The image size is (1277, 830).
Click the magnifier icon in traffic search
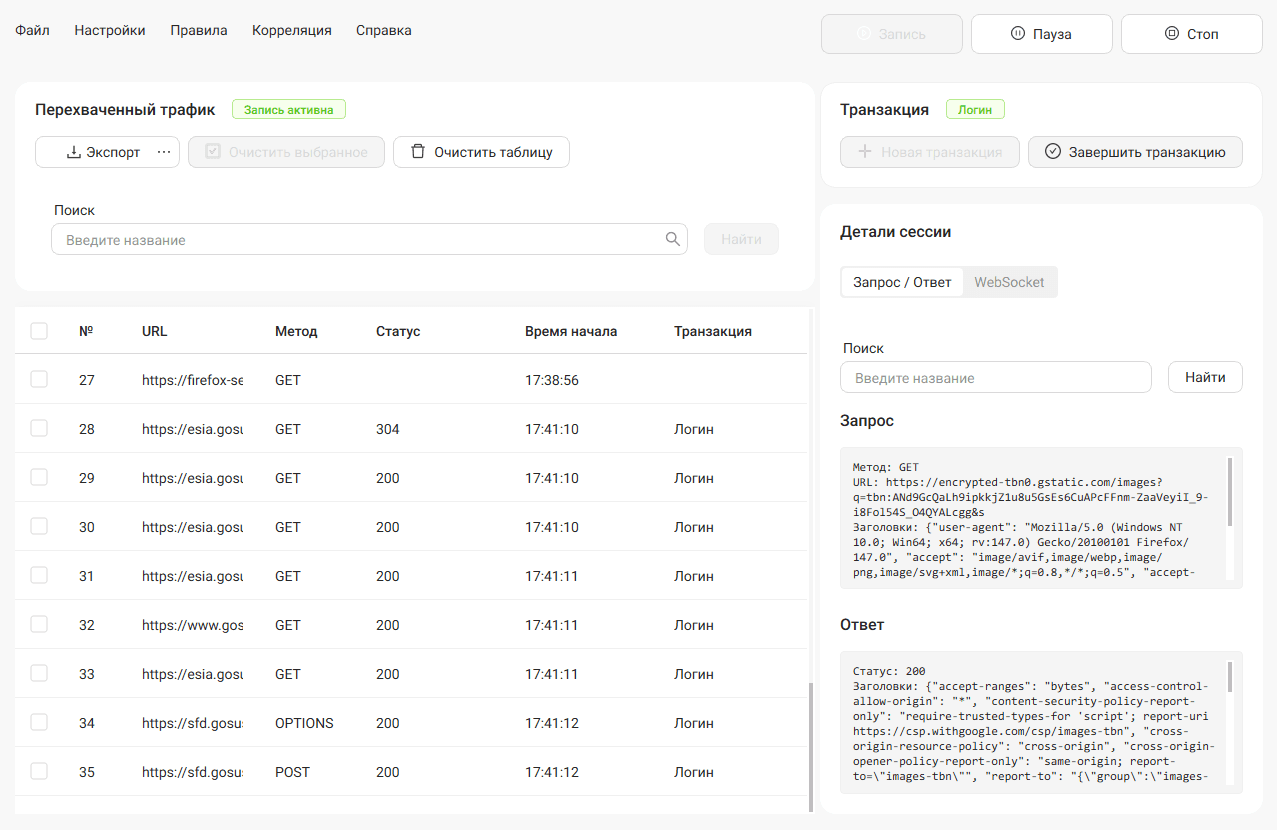pyautogui.click(x=673, y=239)
